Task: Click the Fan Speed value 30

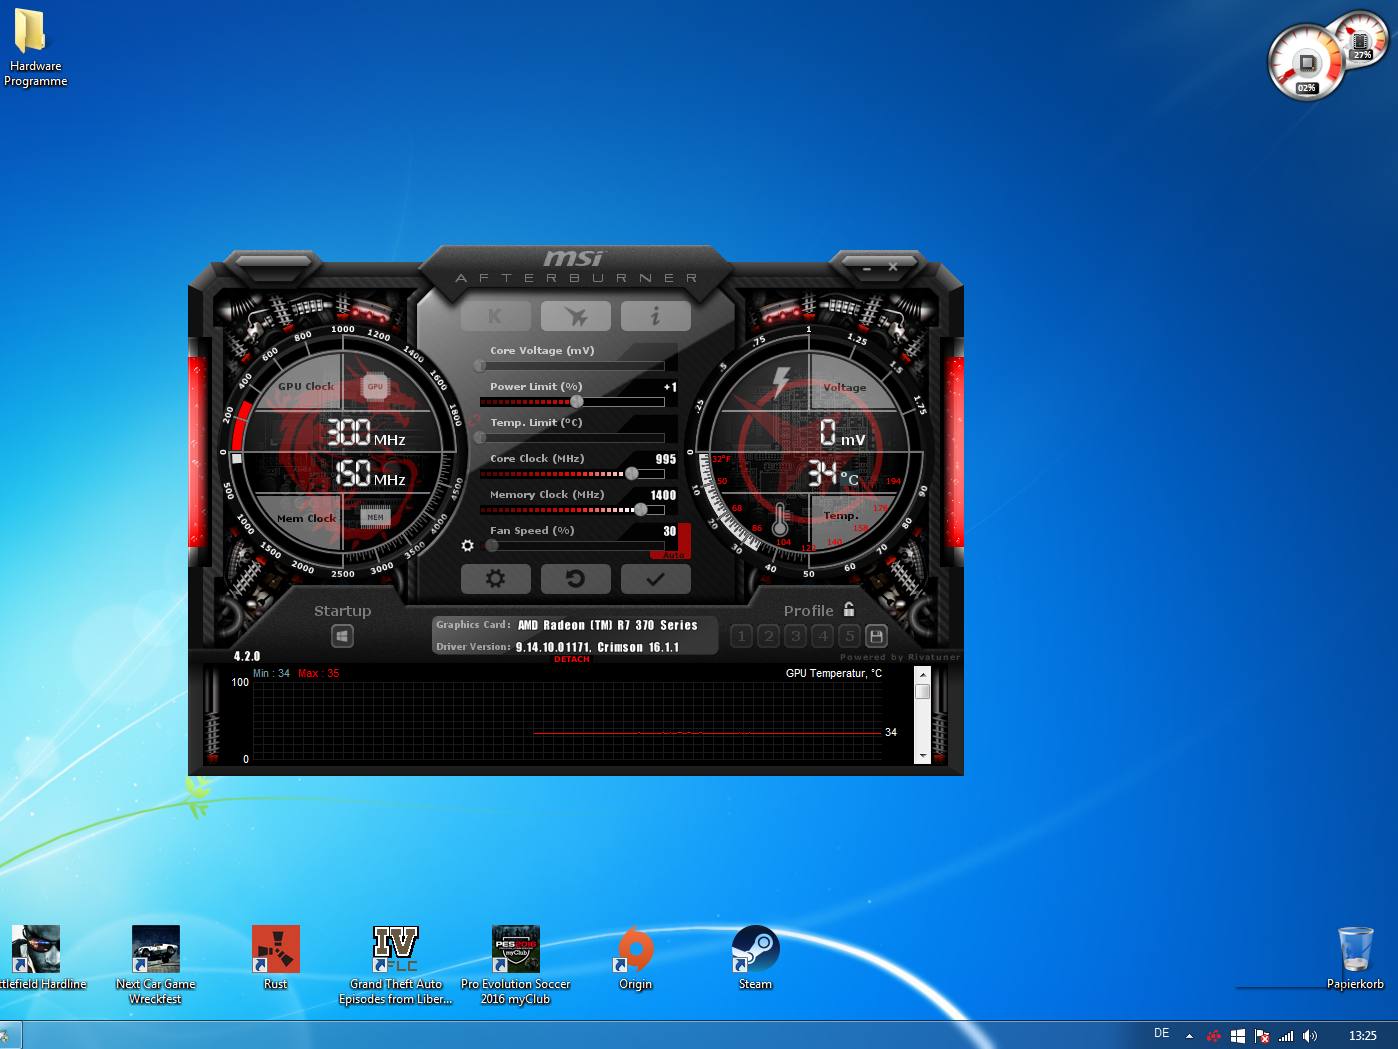Action: pos(670,531)
